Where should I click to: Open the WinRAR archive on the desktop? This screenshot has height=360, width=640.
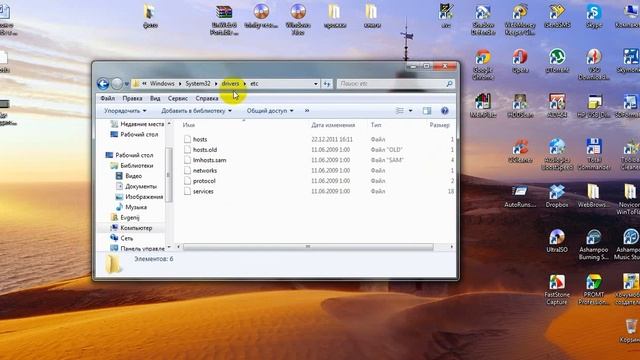tap(224, 20)
